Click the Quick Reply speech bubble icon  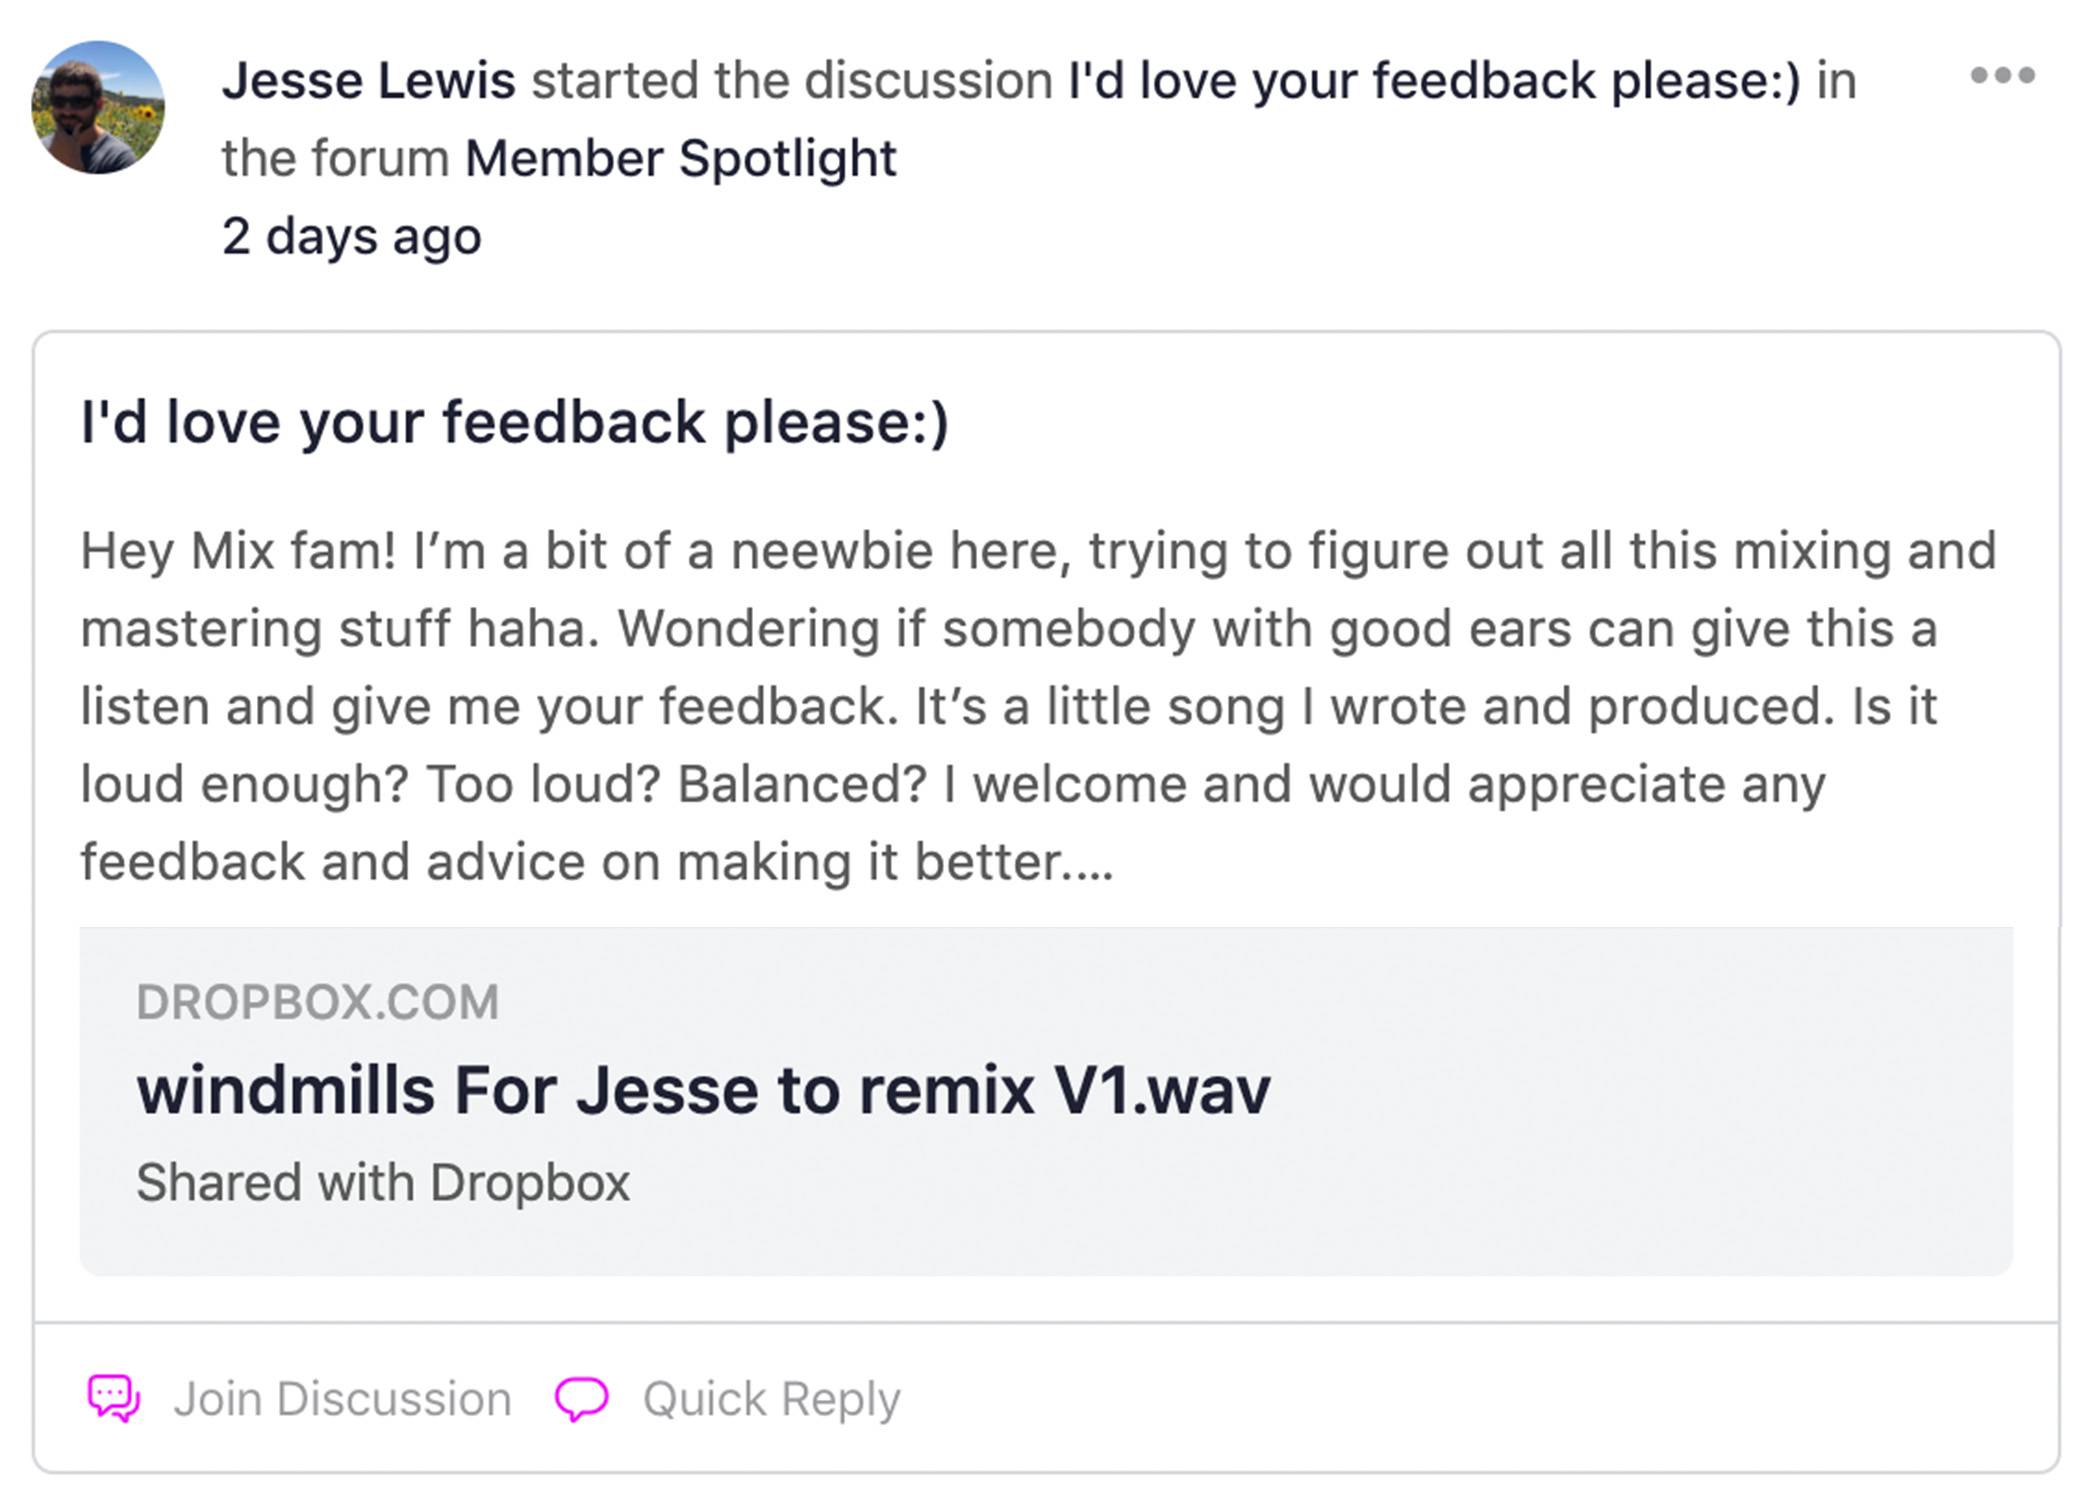click(x=581, y=1398)
